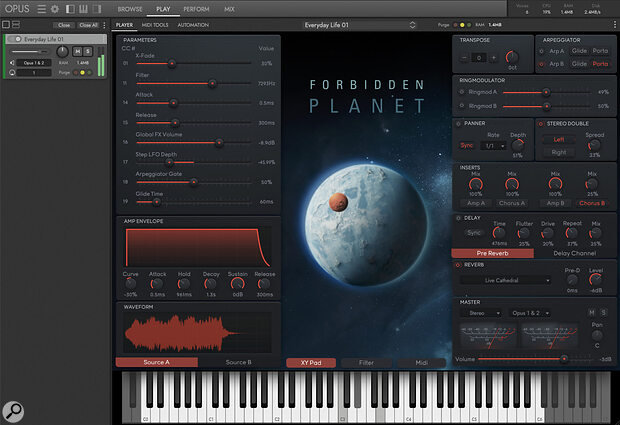Image resolution: width=620 pixels, height=425 pixels.
Task: Open the Everyday Life 01 preset selector arrows
Action: [x=412, y=25]
